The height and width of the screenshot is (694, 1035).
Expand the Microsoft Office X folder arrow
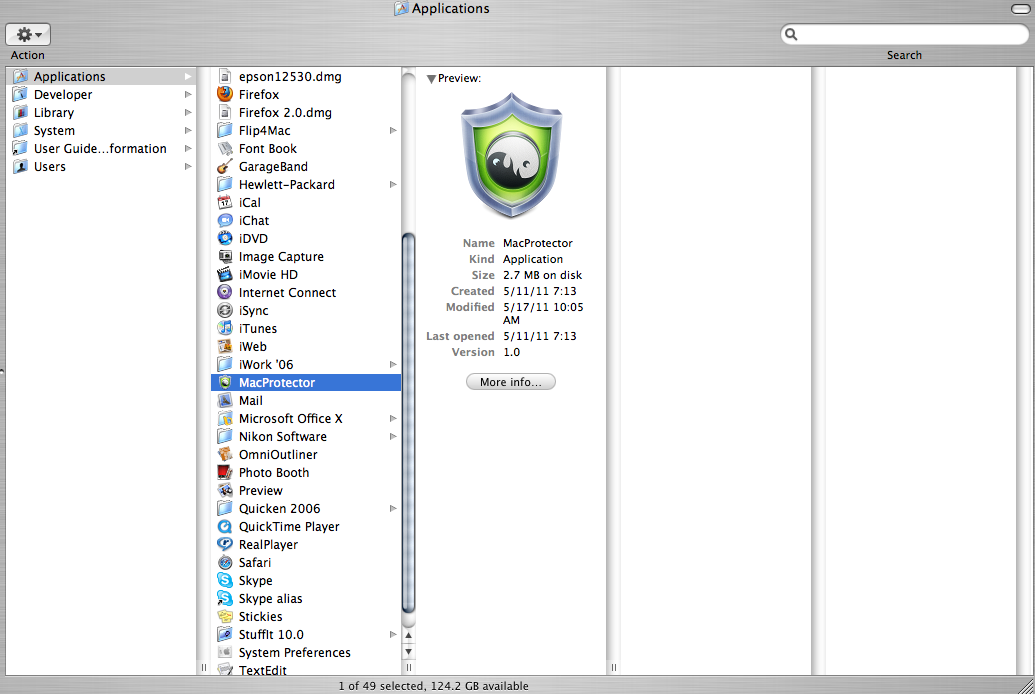(393, 419)
